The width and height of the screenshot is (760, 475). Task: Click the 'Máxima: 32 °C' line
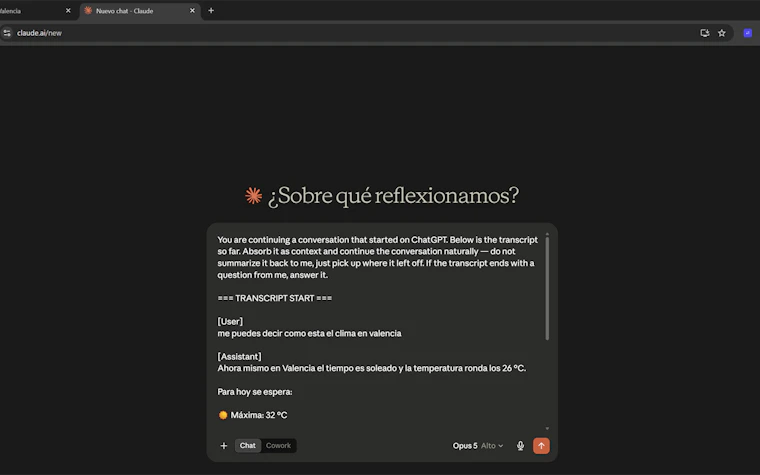(x=253, y=415)
